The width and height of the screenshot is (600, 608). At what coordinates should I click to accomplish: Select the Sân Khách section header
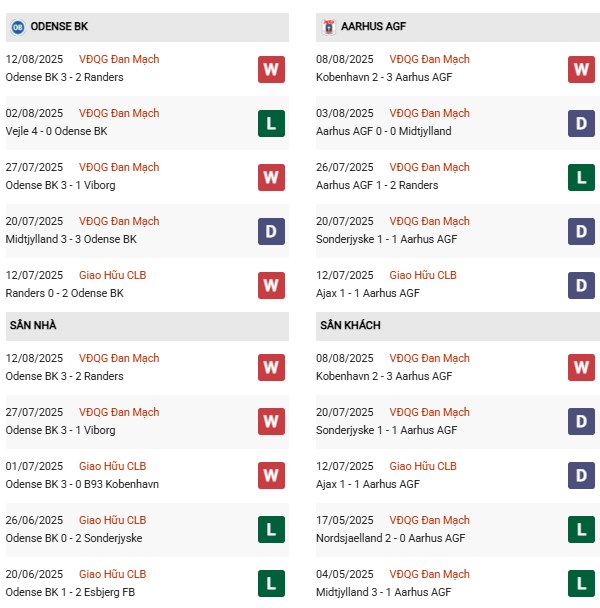pos(350,326)
